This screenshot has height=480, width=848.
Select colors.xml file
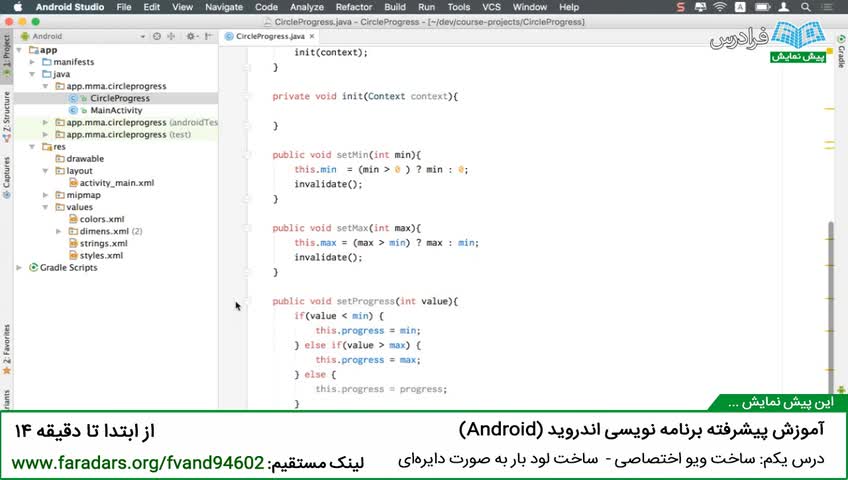[x=102, y=219]
